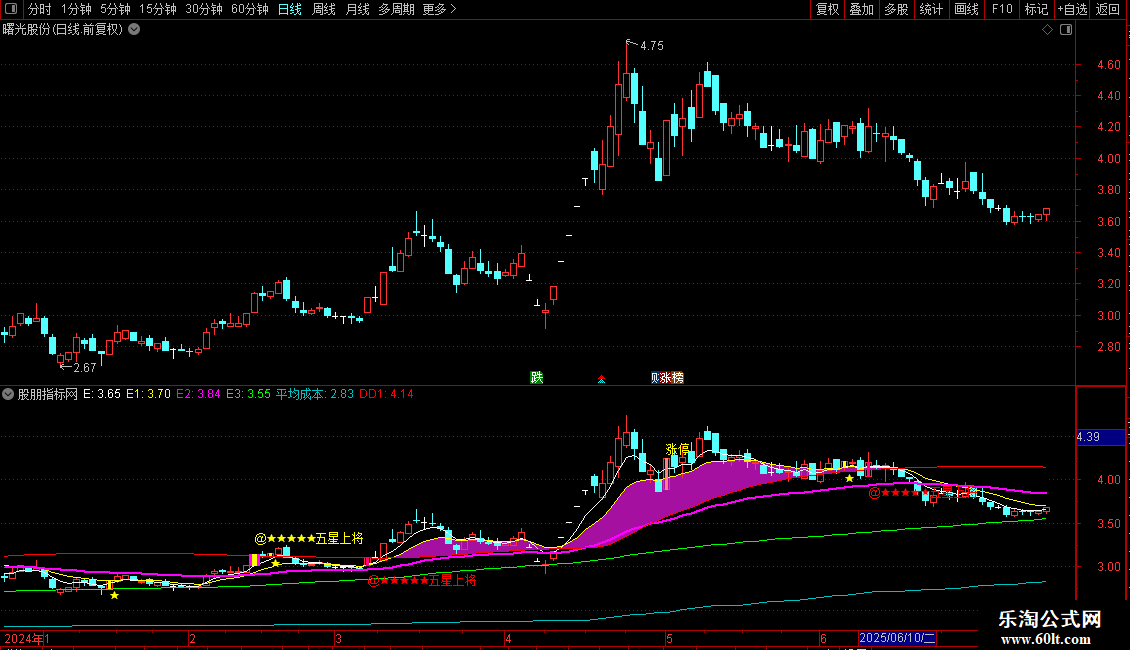Open the 股朋指标网 indicator dropdown arrow
Screen dimensions: 1130x650
tap(8, 394)
